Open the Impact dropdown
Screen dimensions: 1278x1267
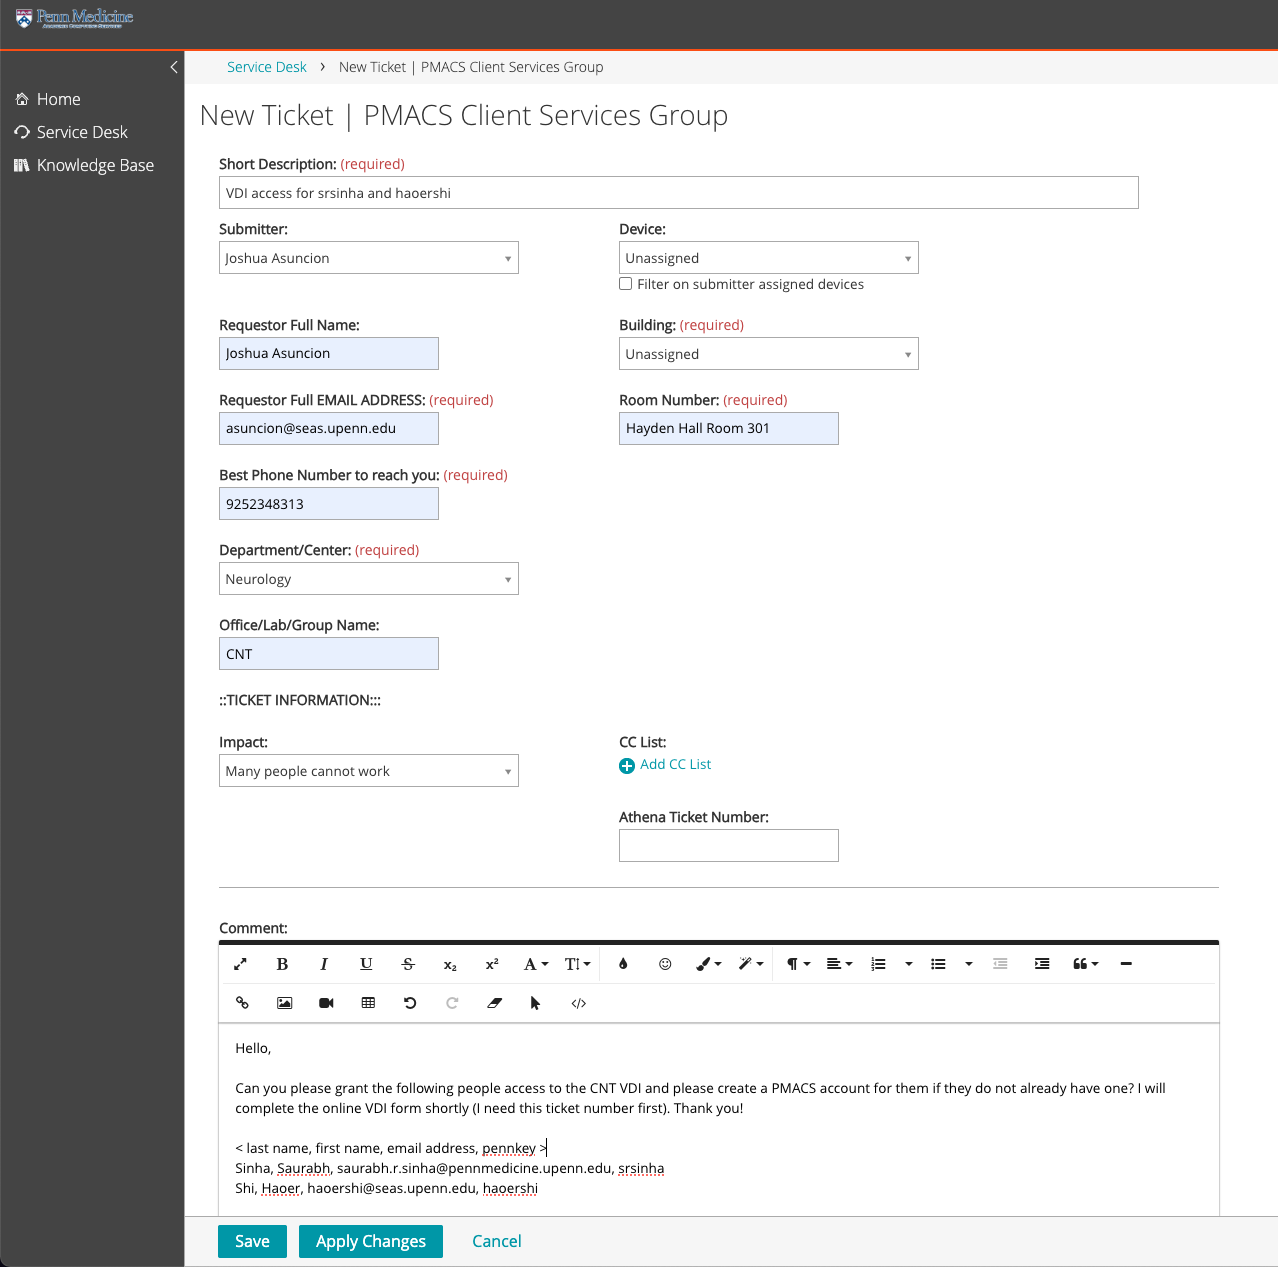(x=369, y=771)
